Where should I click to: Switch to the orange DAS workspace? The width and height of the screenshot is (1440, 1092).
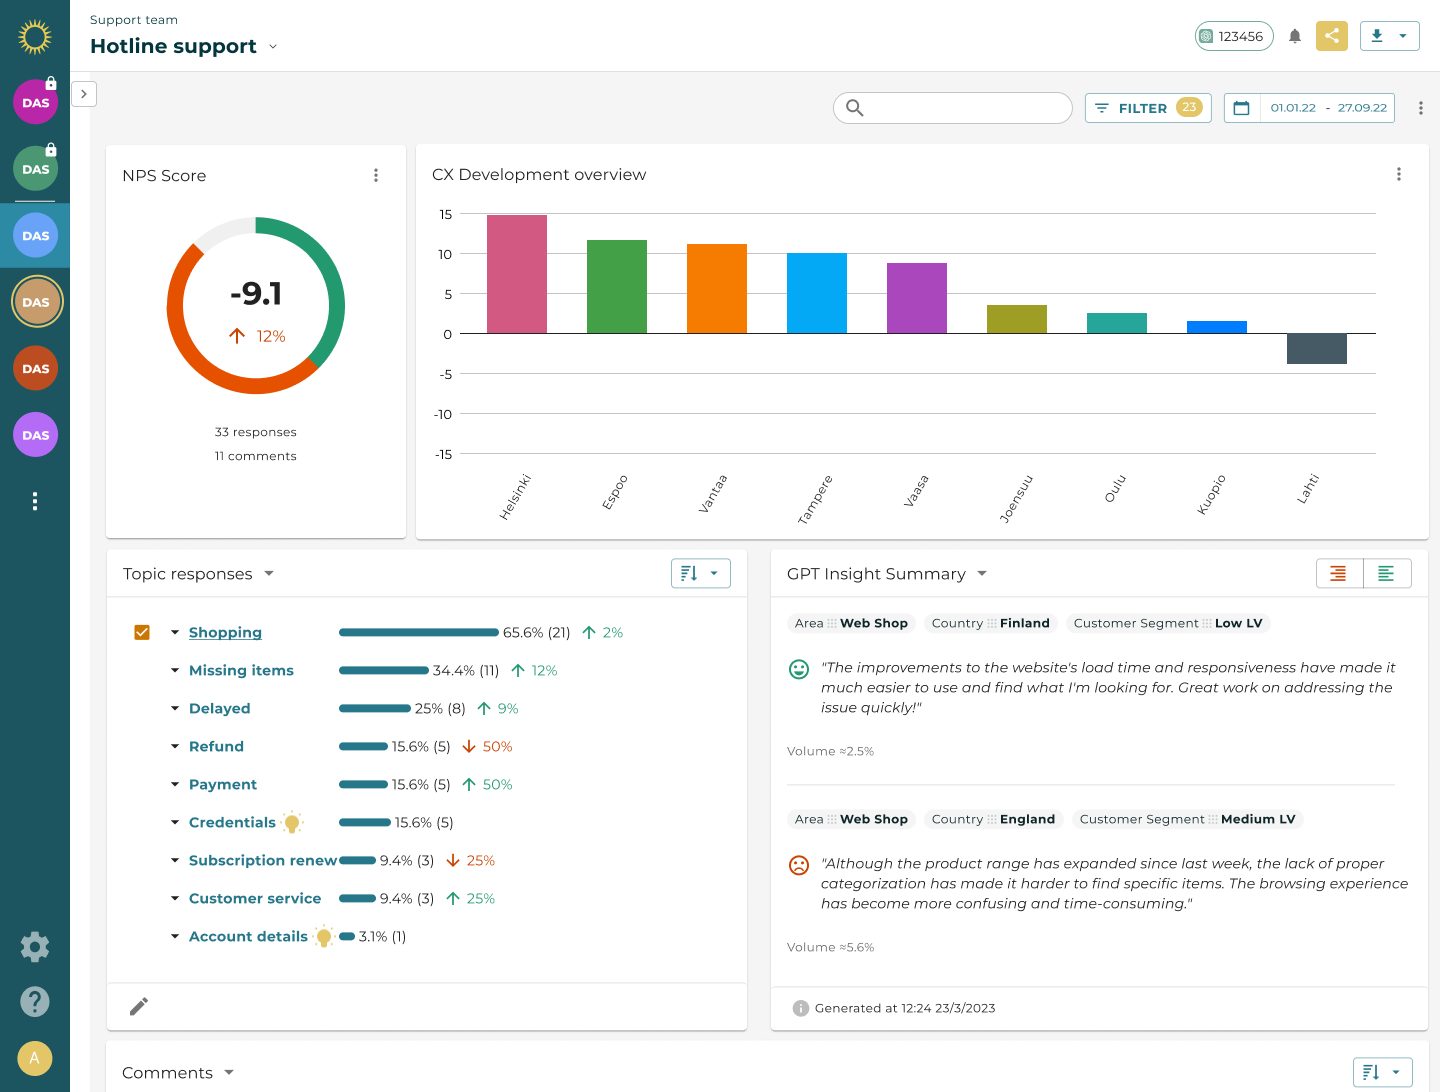pos(35,368)
